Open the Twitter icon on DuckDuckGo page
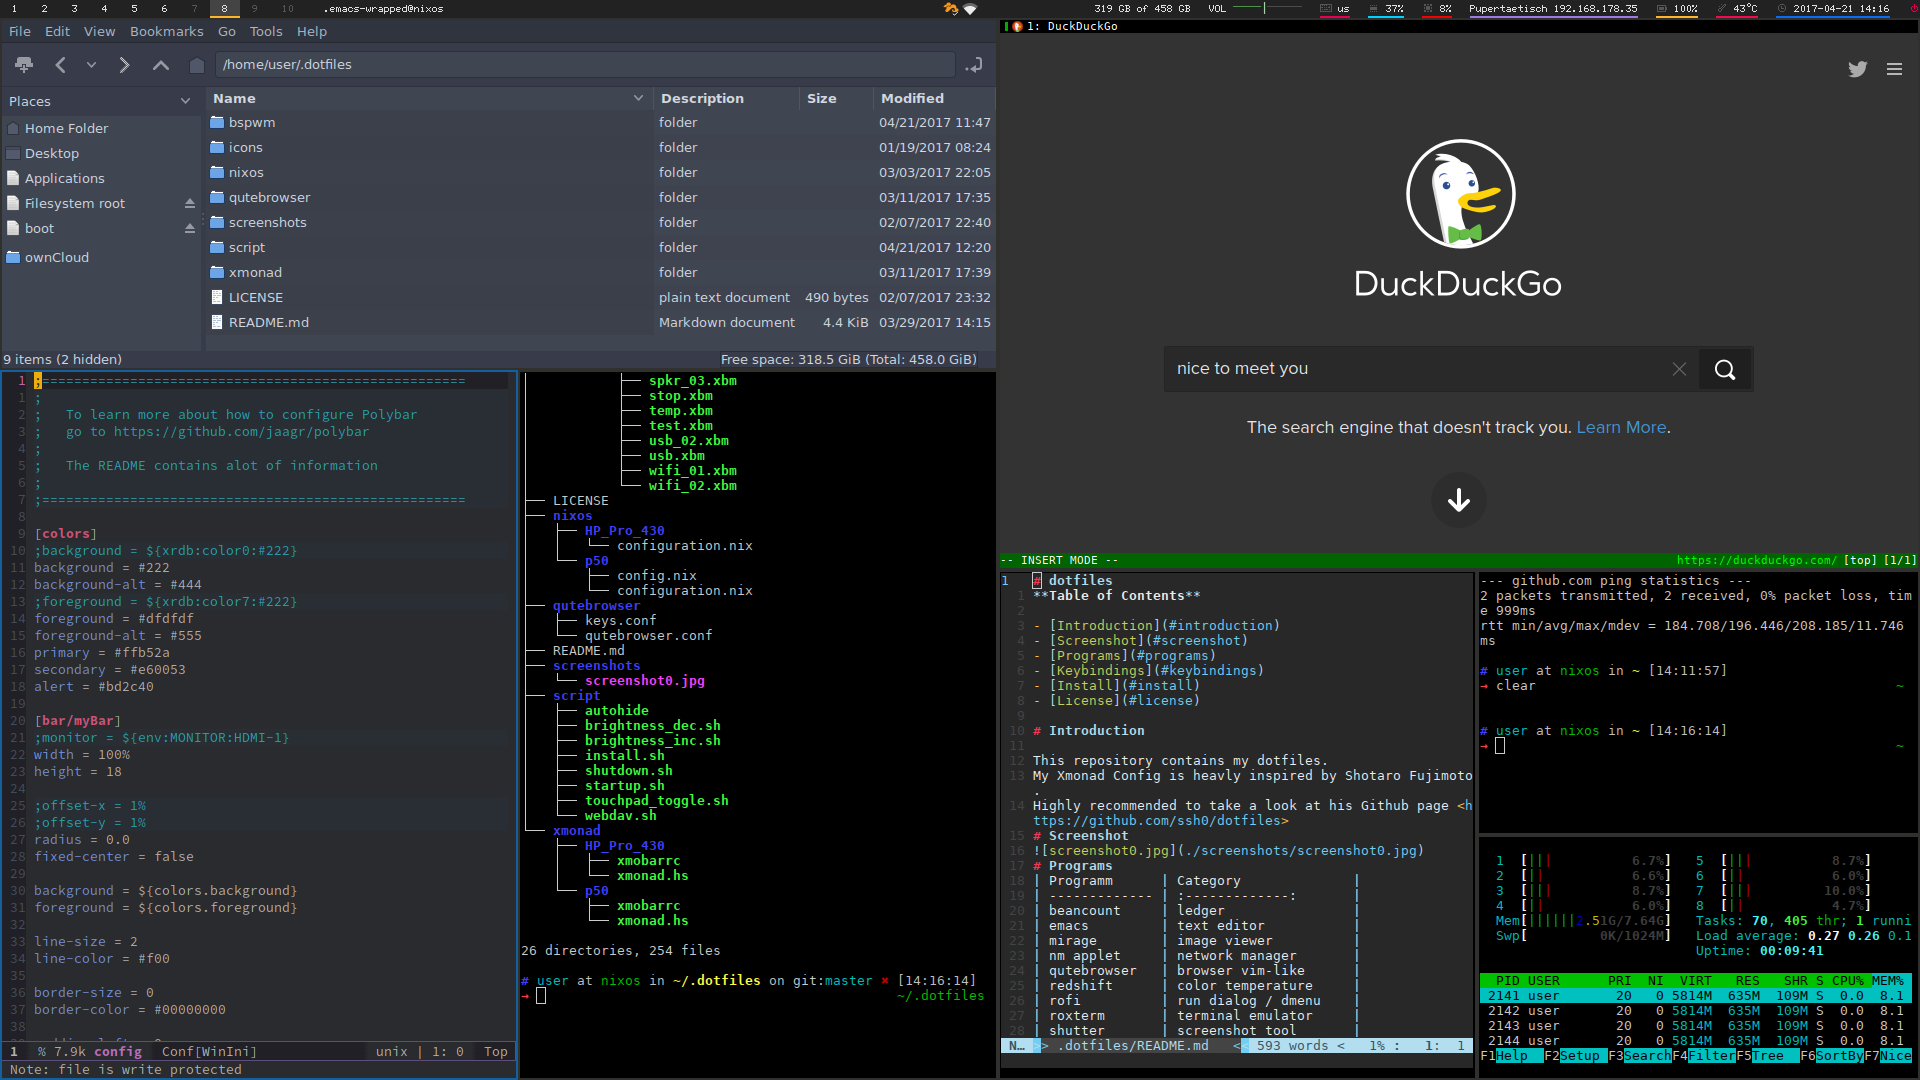Screen dimensions: 1920x1080 [x=1857, y=69]
